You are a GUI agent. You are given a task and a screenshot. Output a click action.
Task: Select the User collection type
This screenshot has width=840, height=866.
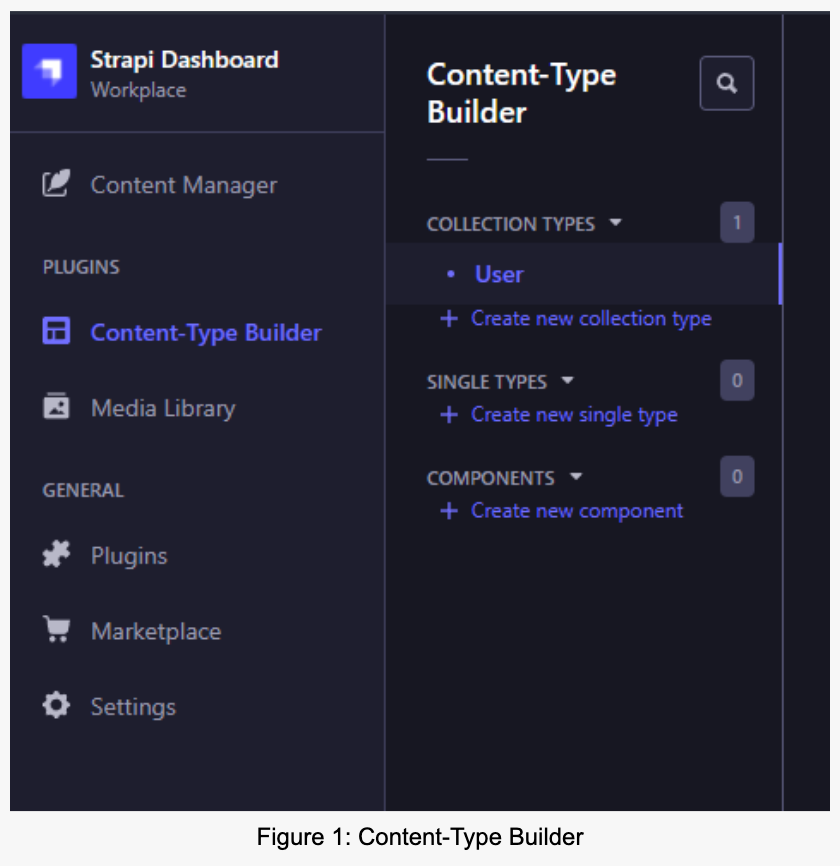(x=584, y=274)
